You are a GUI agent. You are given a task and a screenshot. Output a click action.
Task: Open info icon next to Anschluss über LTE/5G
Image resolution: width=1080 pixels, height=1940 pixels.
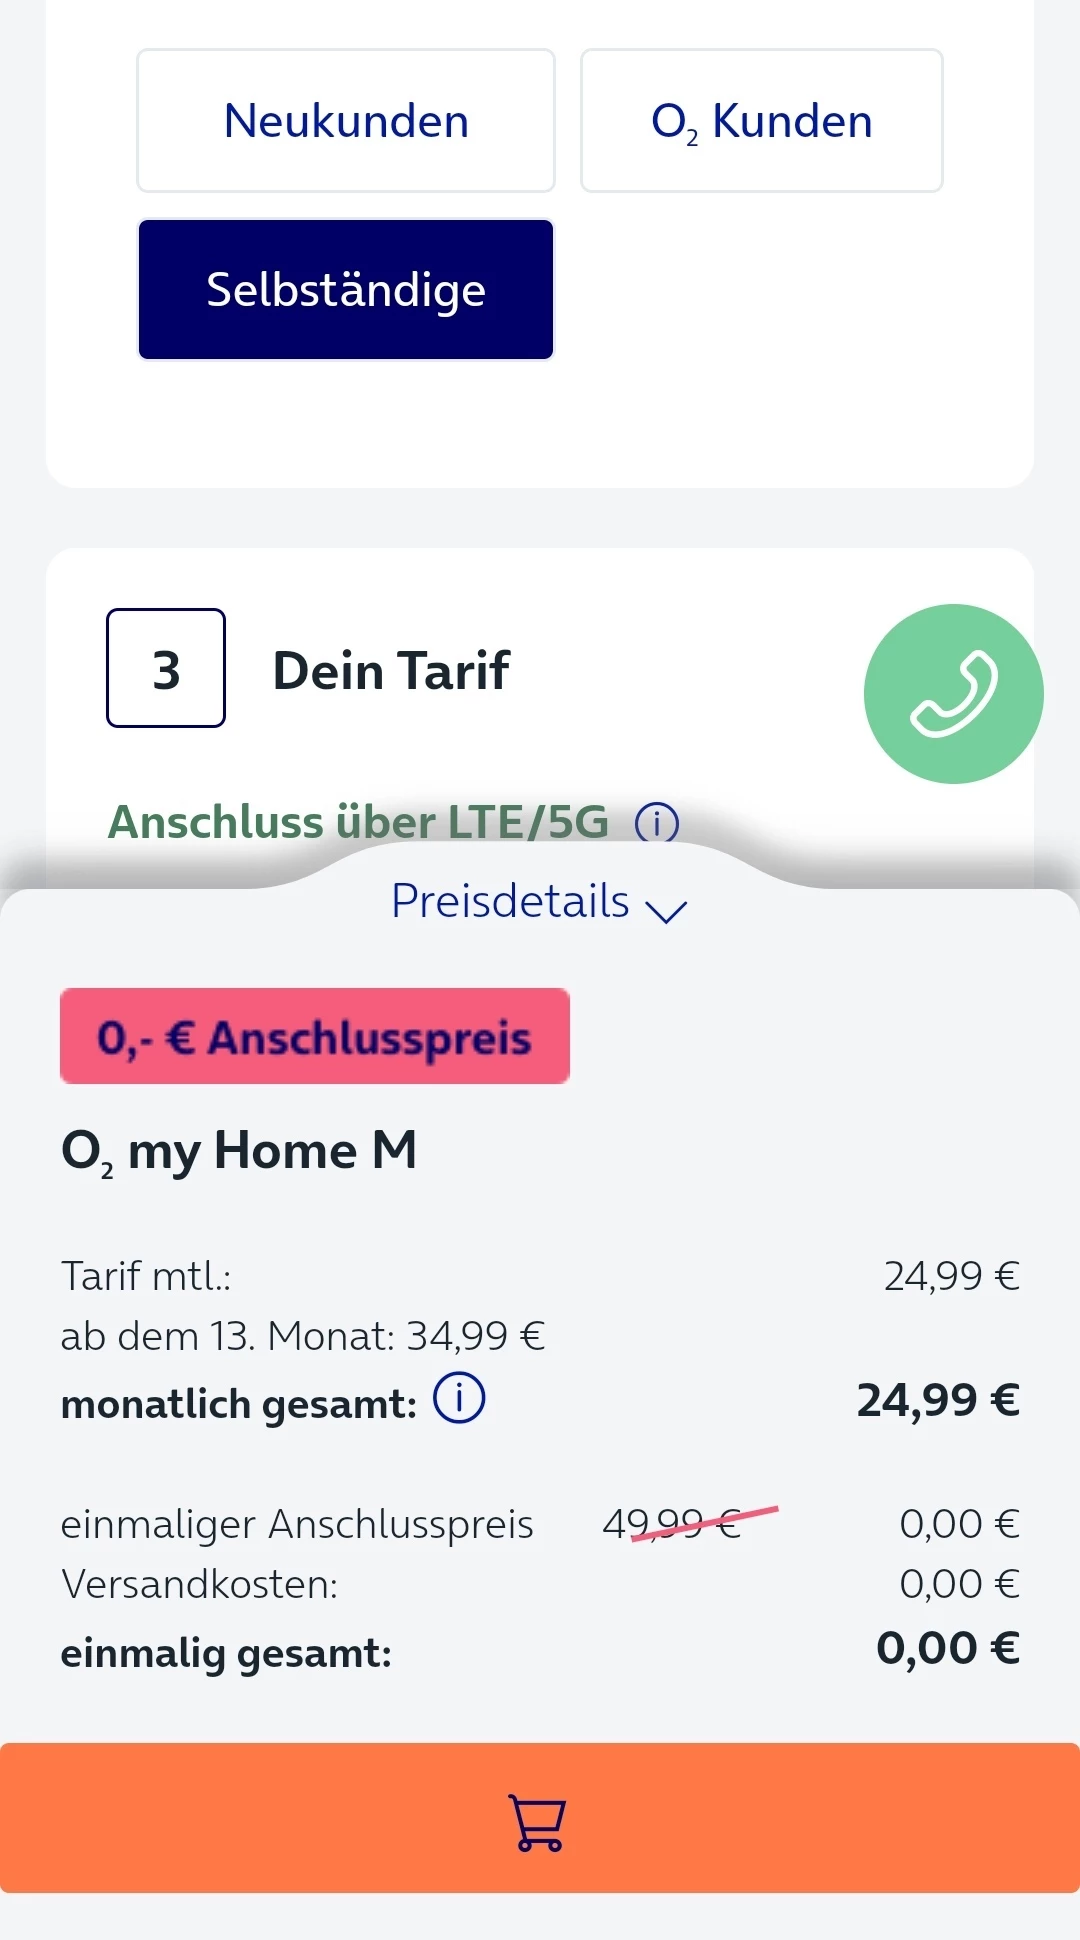[657, 823]
